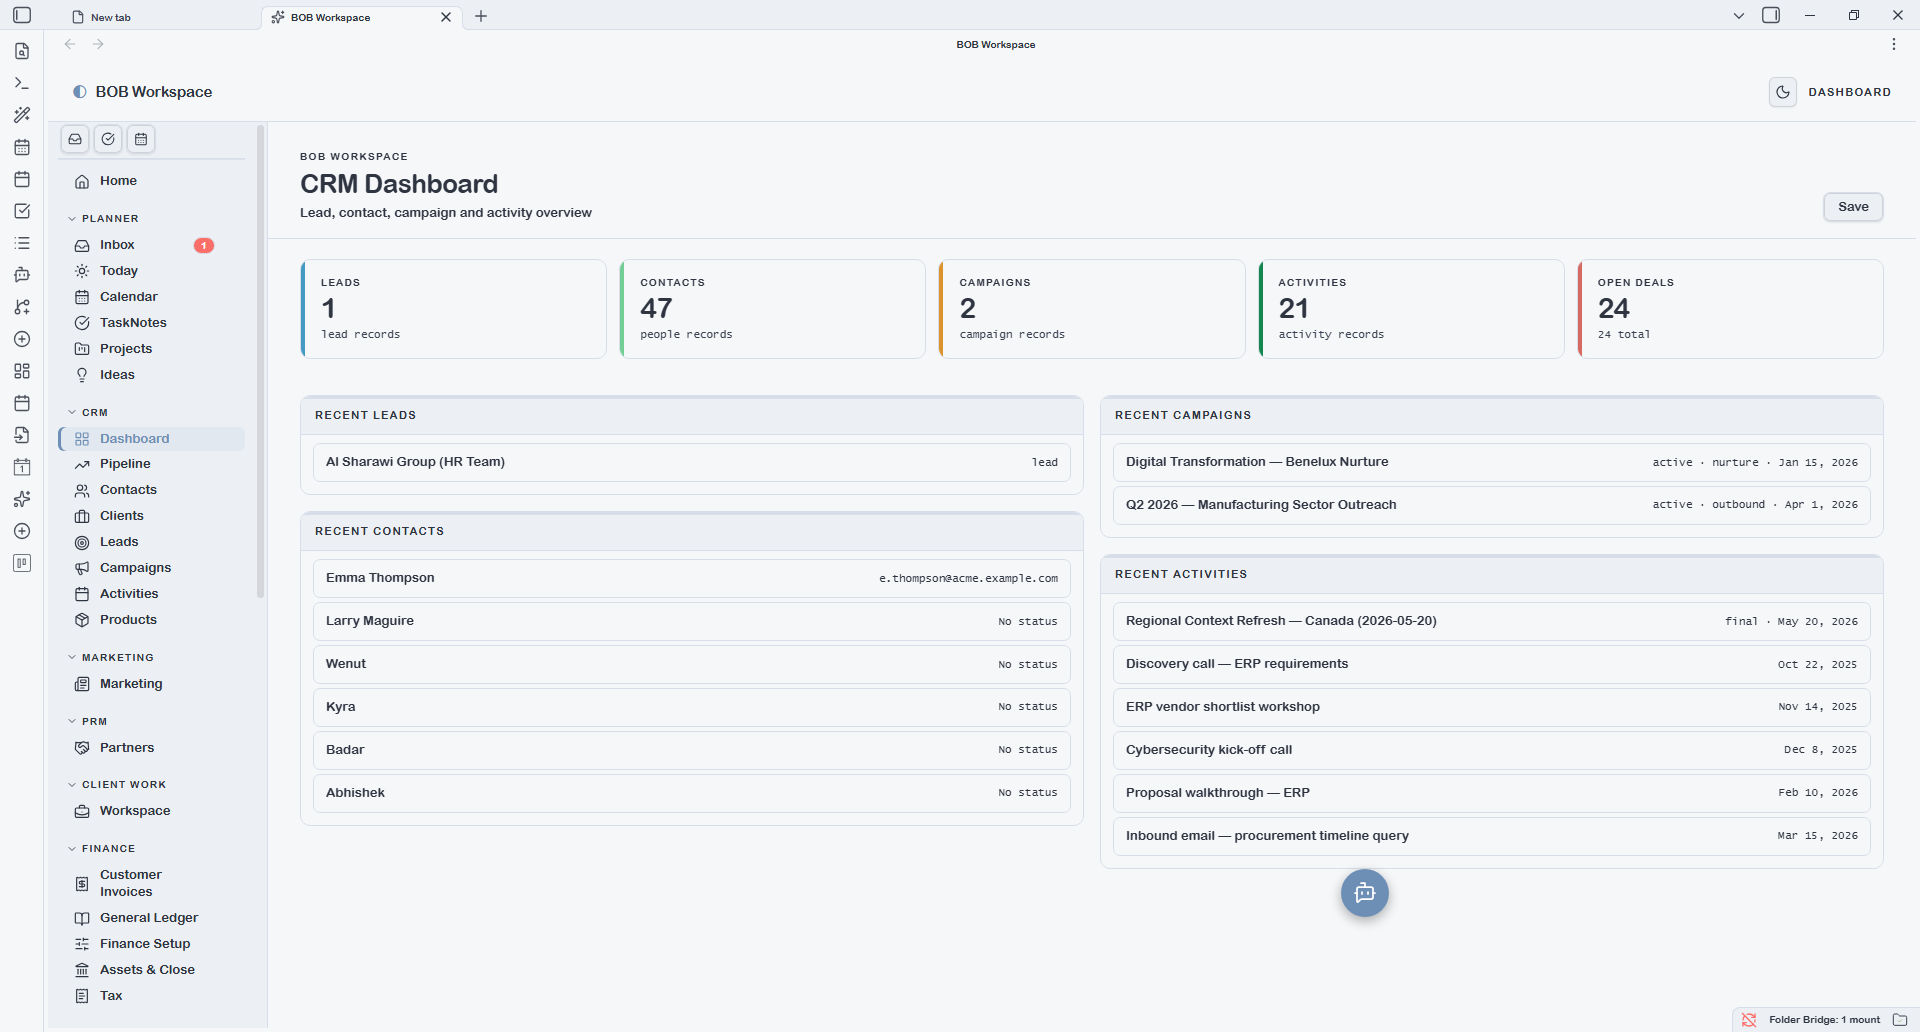
Task: Click the Folder Bridge sync status icon
Action: [1749, 1020]
